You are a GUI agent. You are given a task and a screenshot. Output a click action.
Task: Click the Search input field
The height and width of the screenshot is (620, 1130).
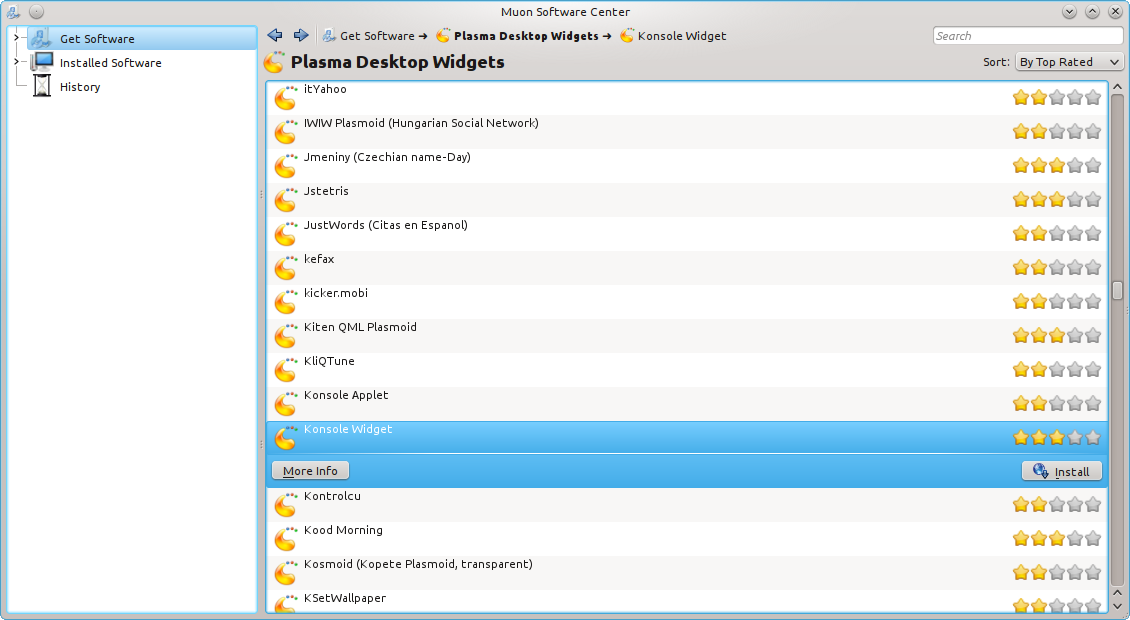click(x=1028, y=35)
